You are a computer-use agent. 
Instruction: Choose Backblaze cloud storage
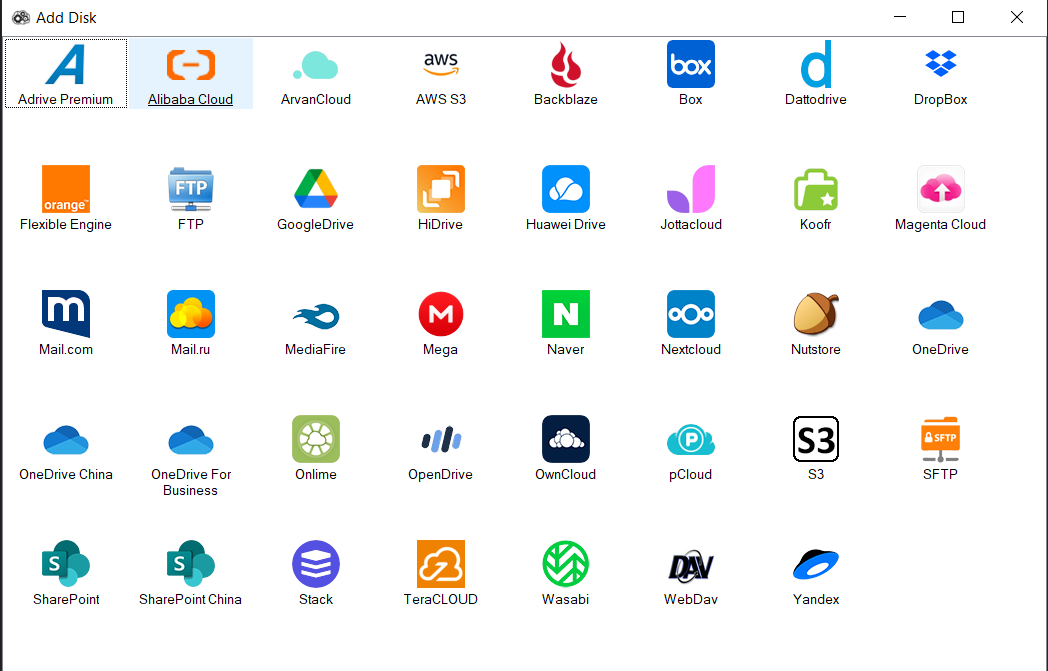(565, 72)
